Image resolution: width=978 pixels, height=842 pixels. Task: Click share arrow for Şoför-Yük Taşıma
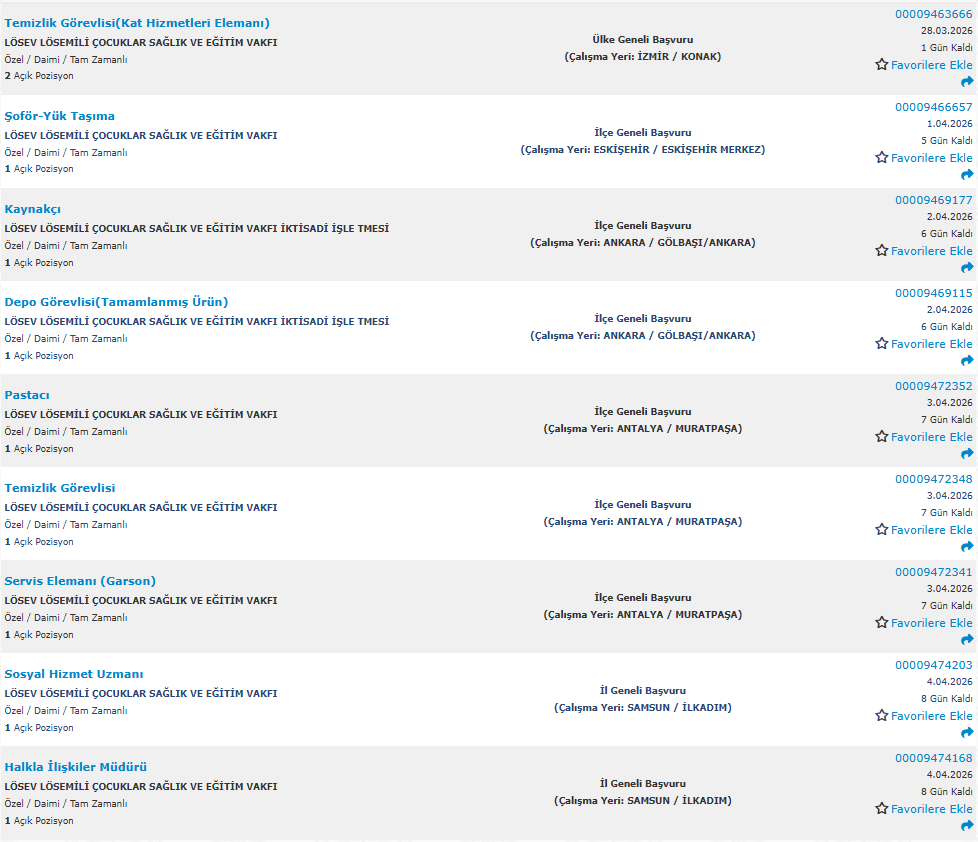point(967,175)
